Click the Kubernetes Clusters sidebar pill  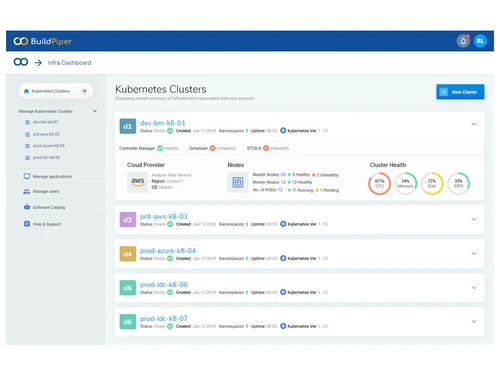[x=56, y=91]
